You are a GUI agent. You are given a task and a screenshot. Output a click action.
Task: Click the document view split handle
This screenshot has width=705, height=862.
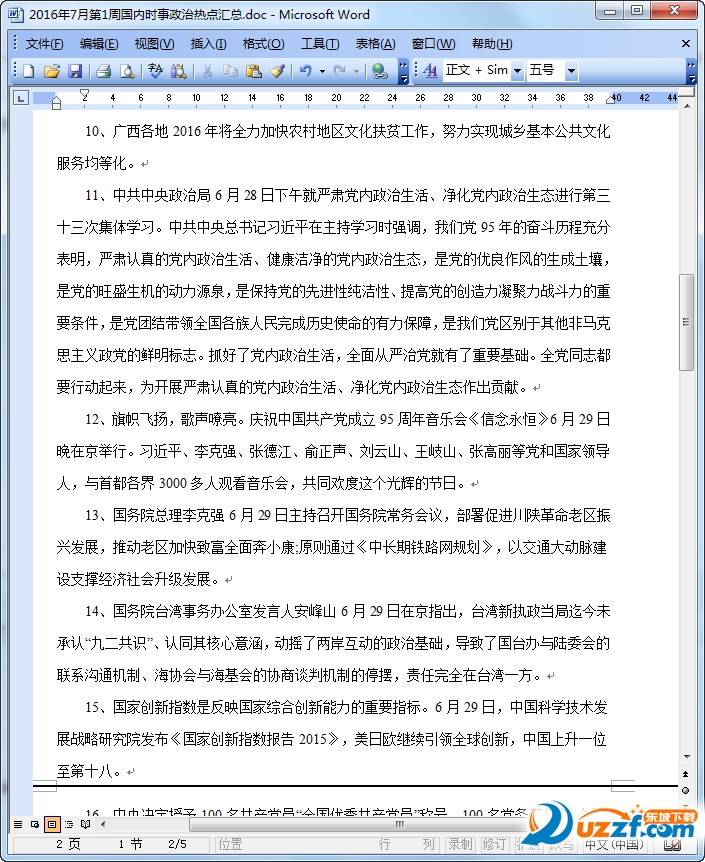(686, 94)
